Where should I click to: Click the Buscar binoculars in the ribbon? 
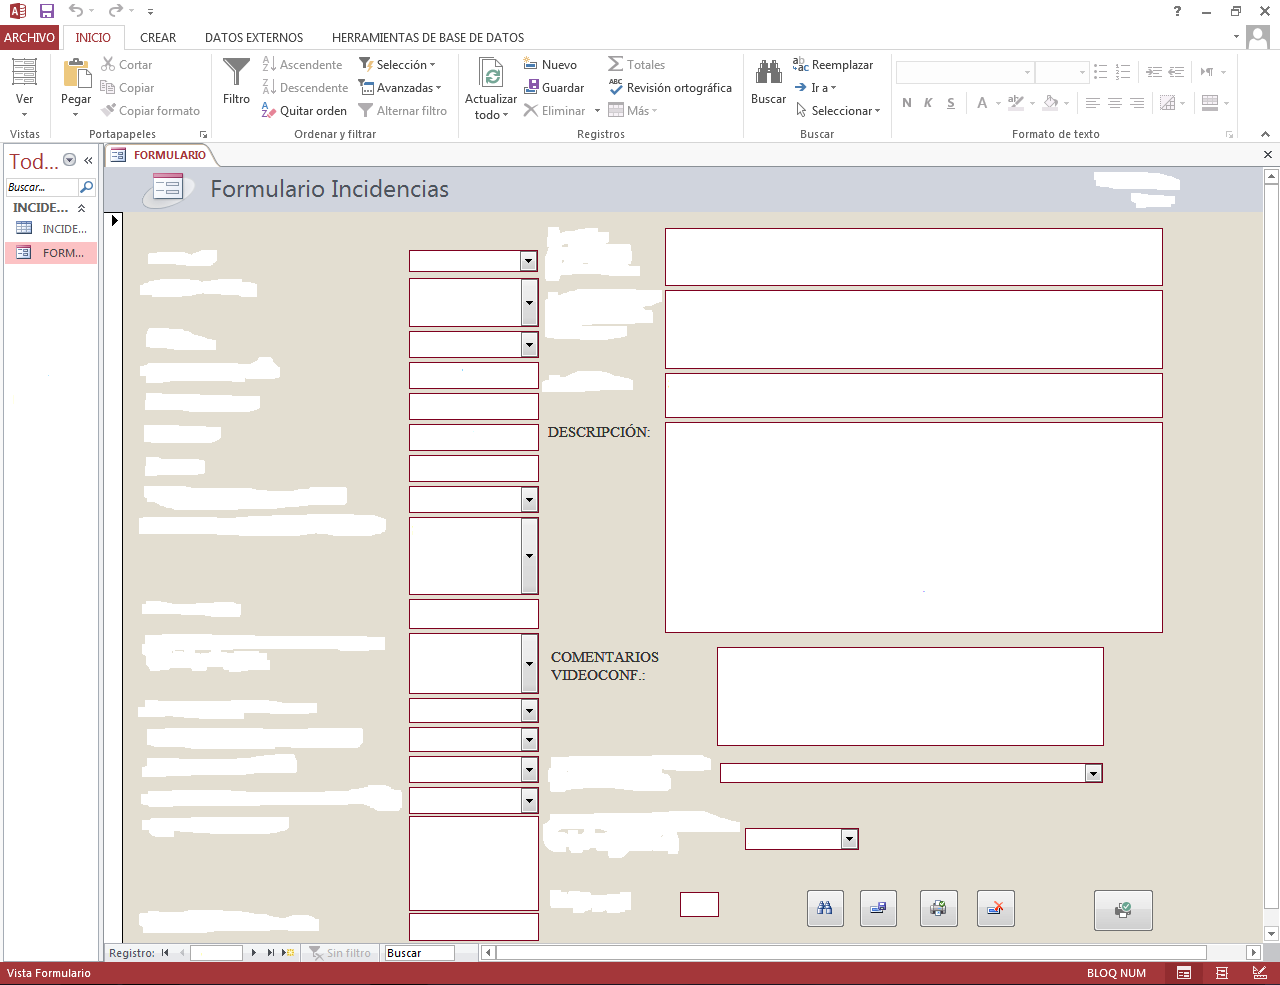point(768,72)
